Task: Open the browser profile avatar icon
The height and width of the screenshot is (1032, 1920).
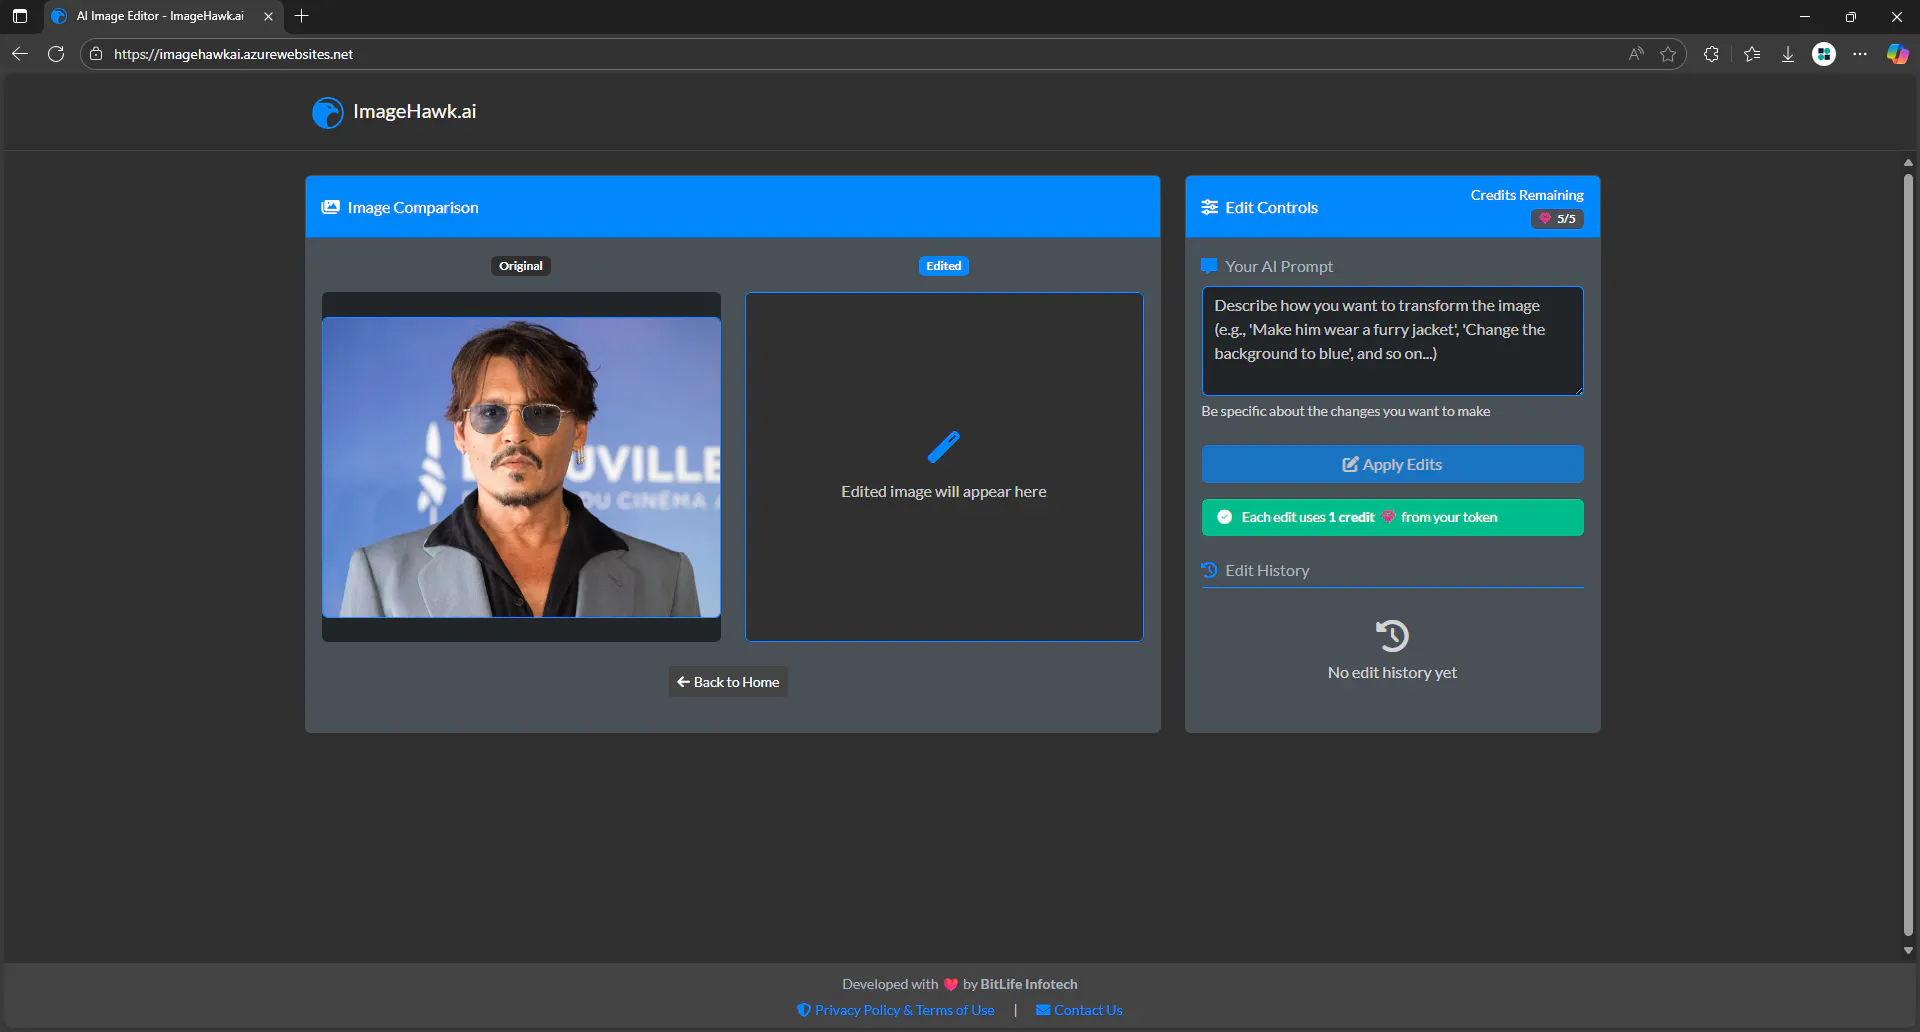Action: click(1824, 54)
